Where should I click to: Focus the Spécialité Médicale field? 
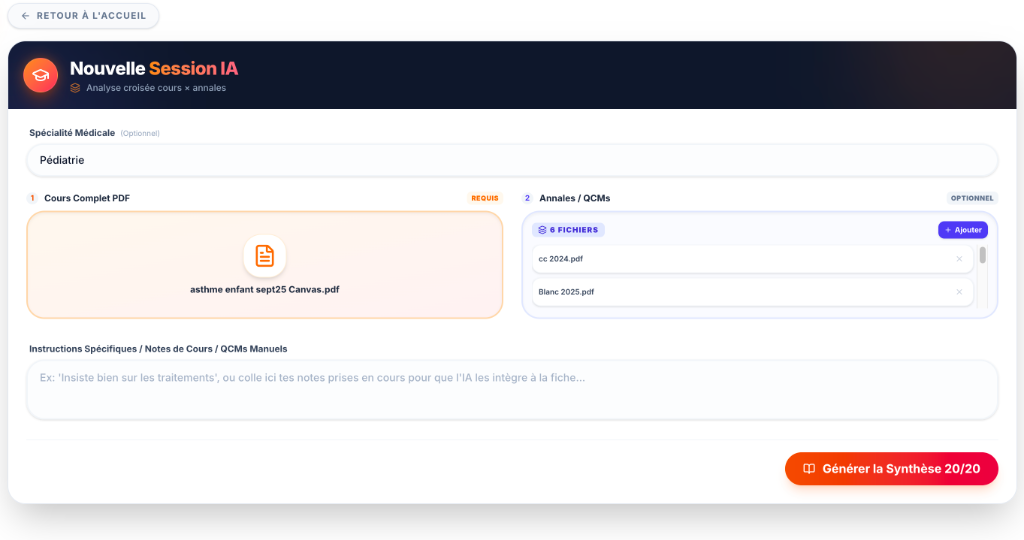[511, 160]
